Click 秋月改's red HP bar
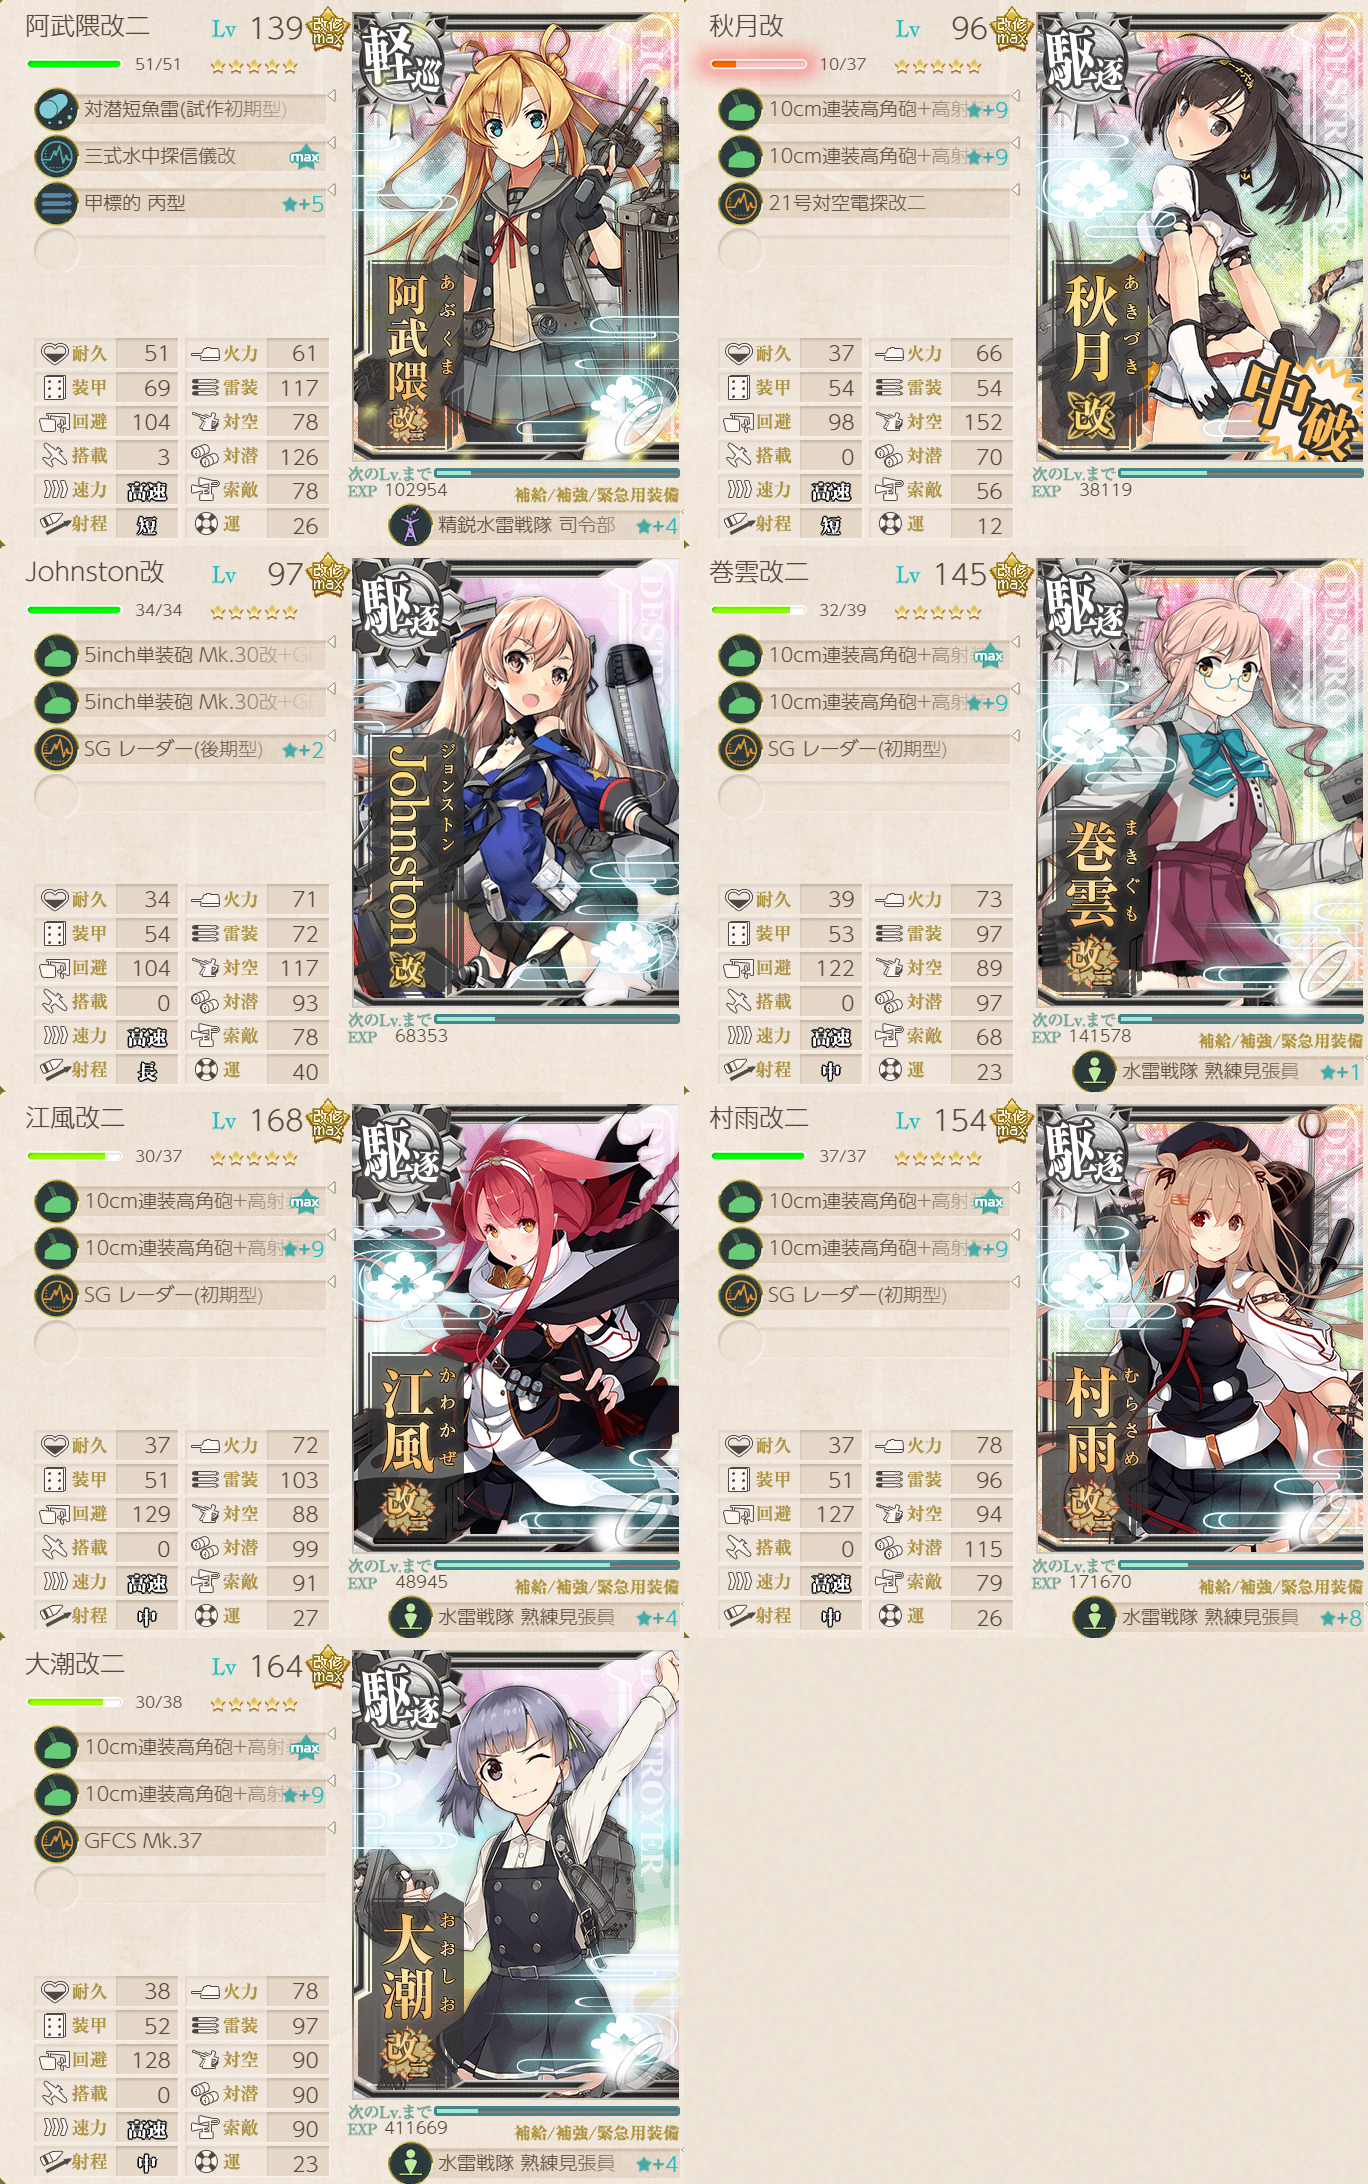The height and width of the screenshot is (2184, 1368). [757, 64]
